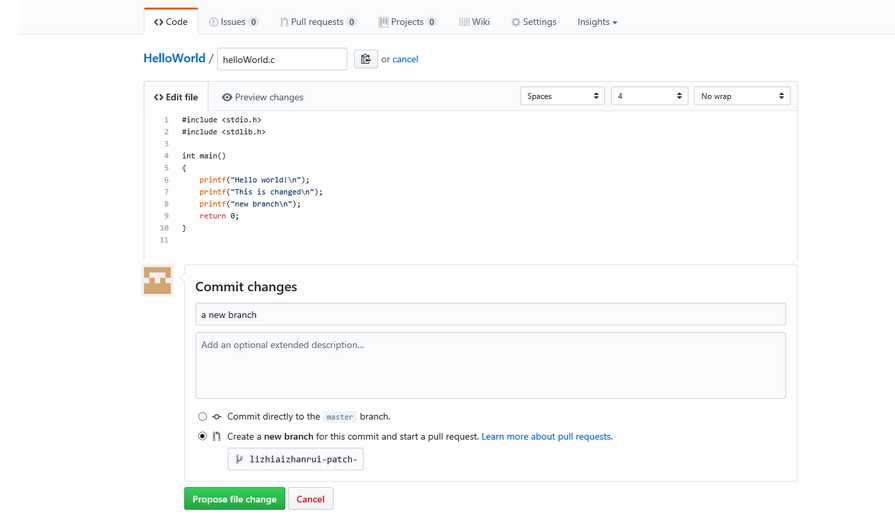Click the Preview changes eye icon
The height and width of the screenshot is (521, 895).
coord(227,97)
